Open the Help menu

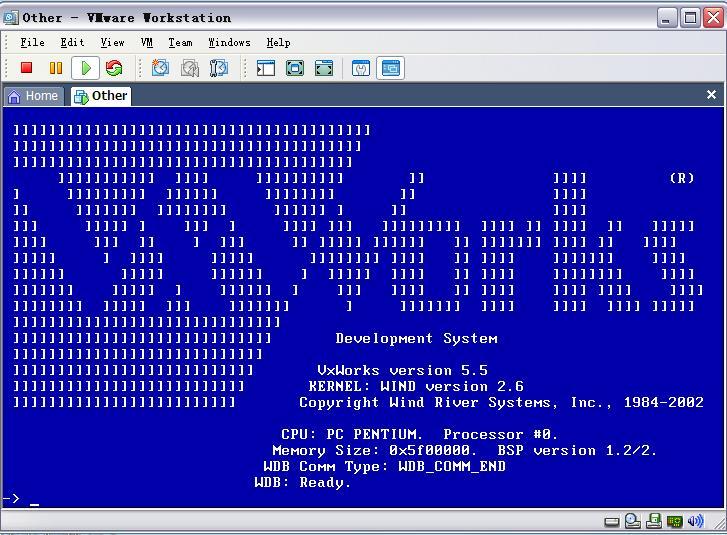tap(278, 43)
